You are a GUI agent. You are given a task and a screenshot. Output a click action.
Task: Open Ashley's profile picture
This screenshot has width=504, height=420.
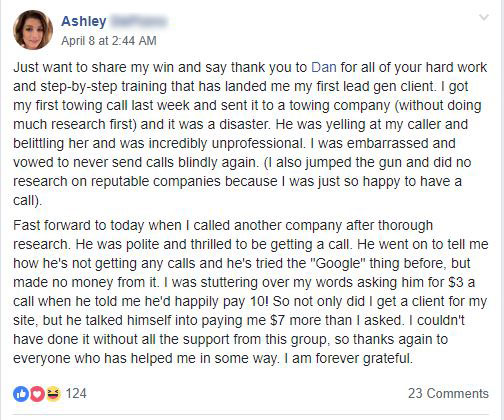(x=33, y=30)
